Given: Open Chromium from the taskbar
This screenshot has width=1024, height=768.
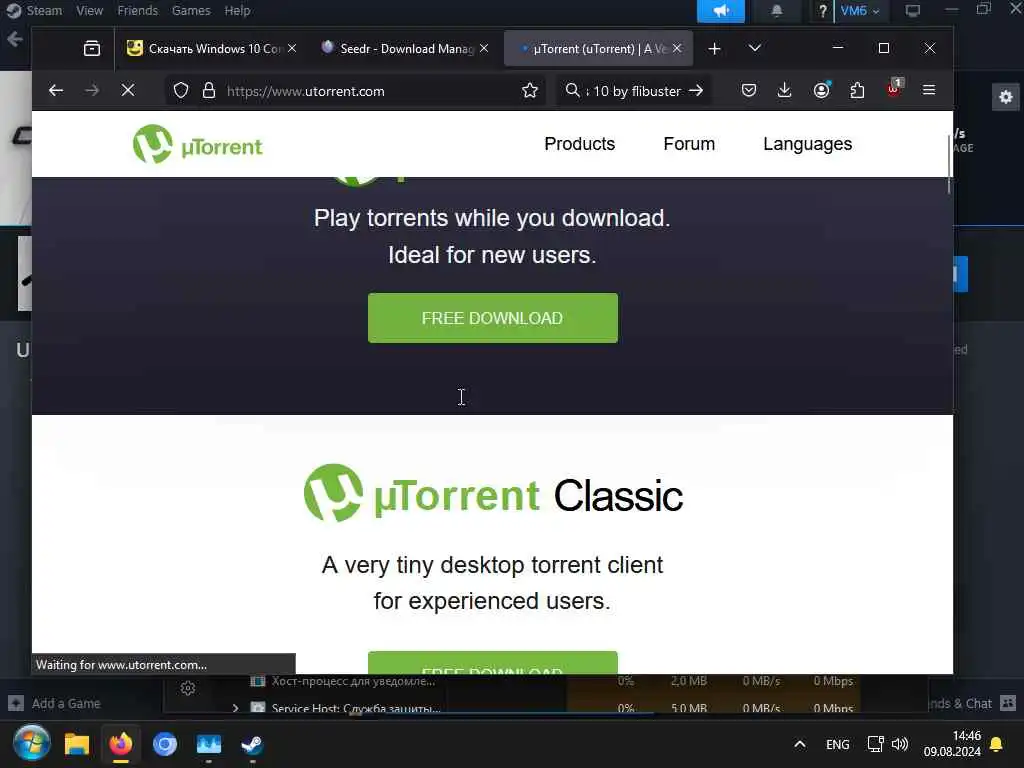Looking at the screenshot, I should 165,744.
